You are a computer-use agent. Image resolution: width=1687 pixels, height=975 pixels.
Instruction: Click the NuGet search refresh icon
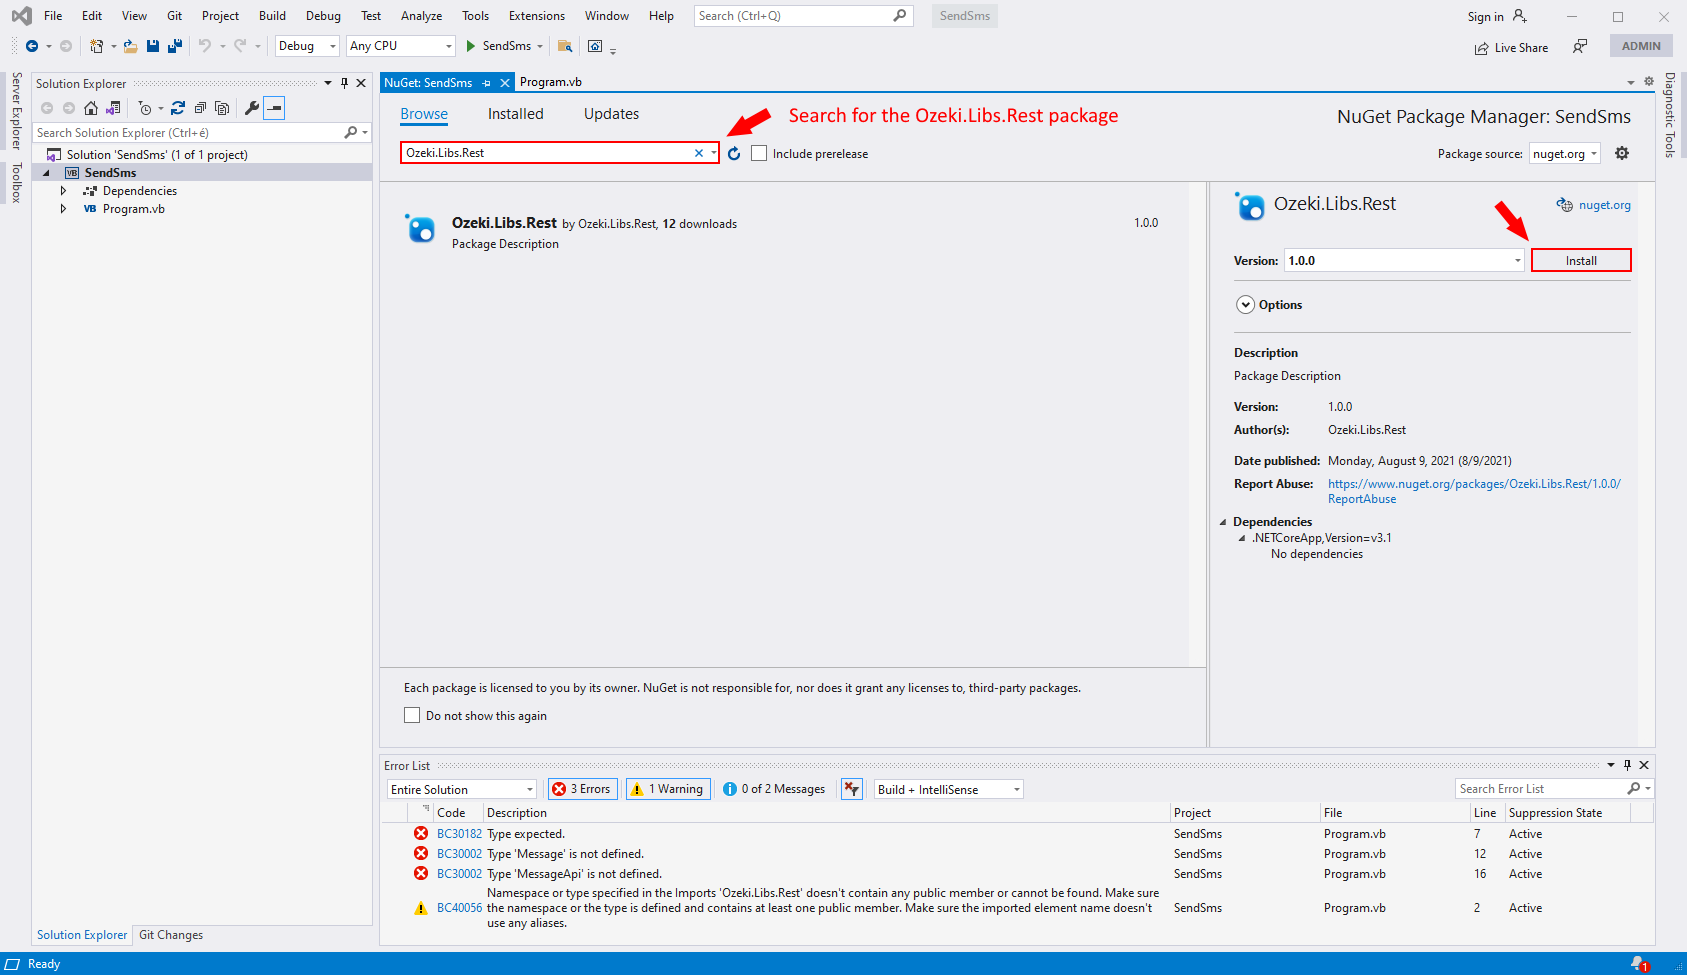pos(734,153)
